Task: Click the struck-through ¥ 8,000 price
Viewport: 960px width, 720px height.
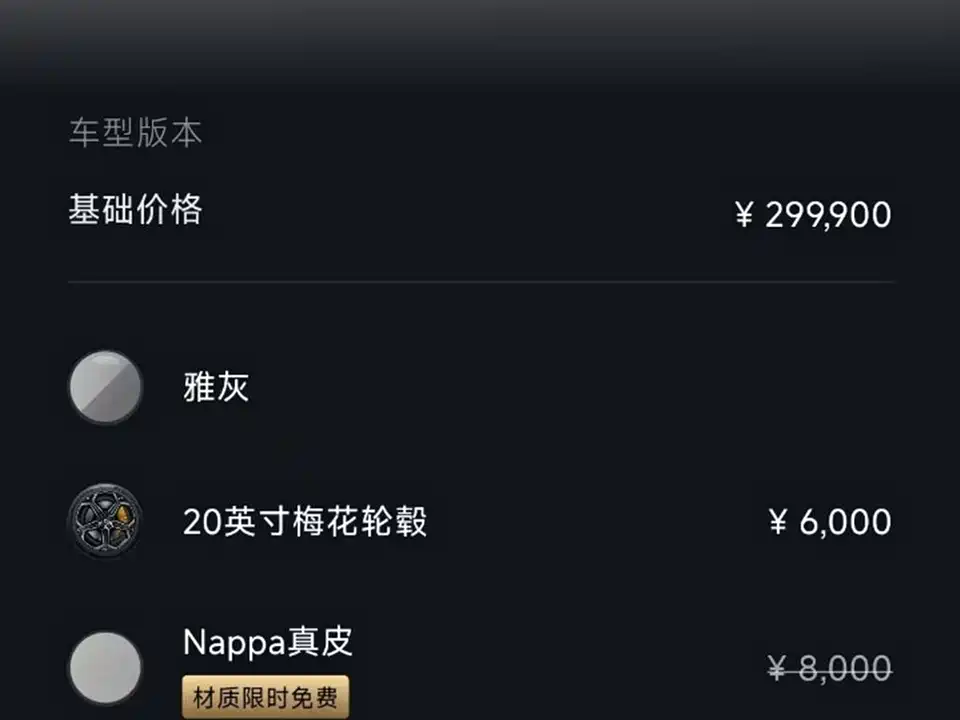Action: (829, 667)
